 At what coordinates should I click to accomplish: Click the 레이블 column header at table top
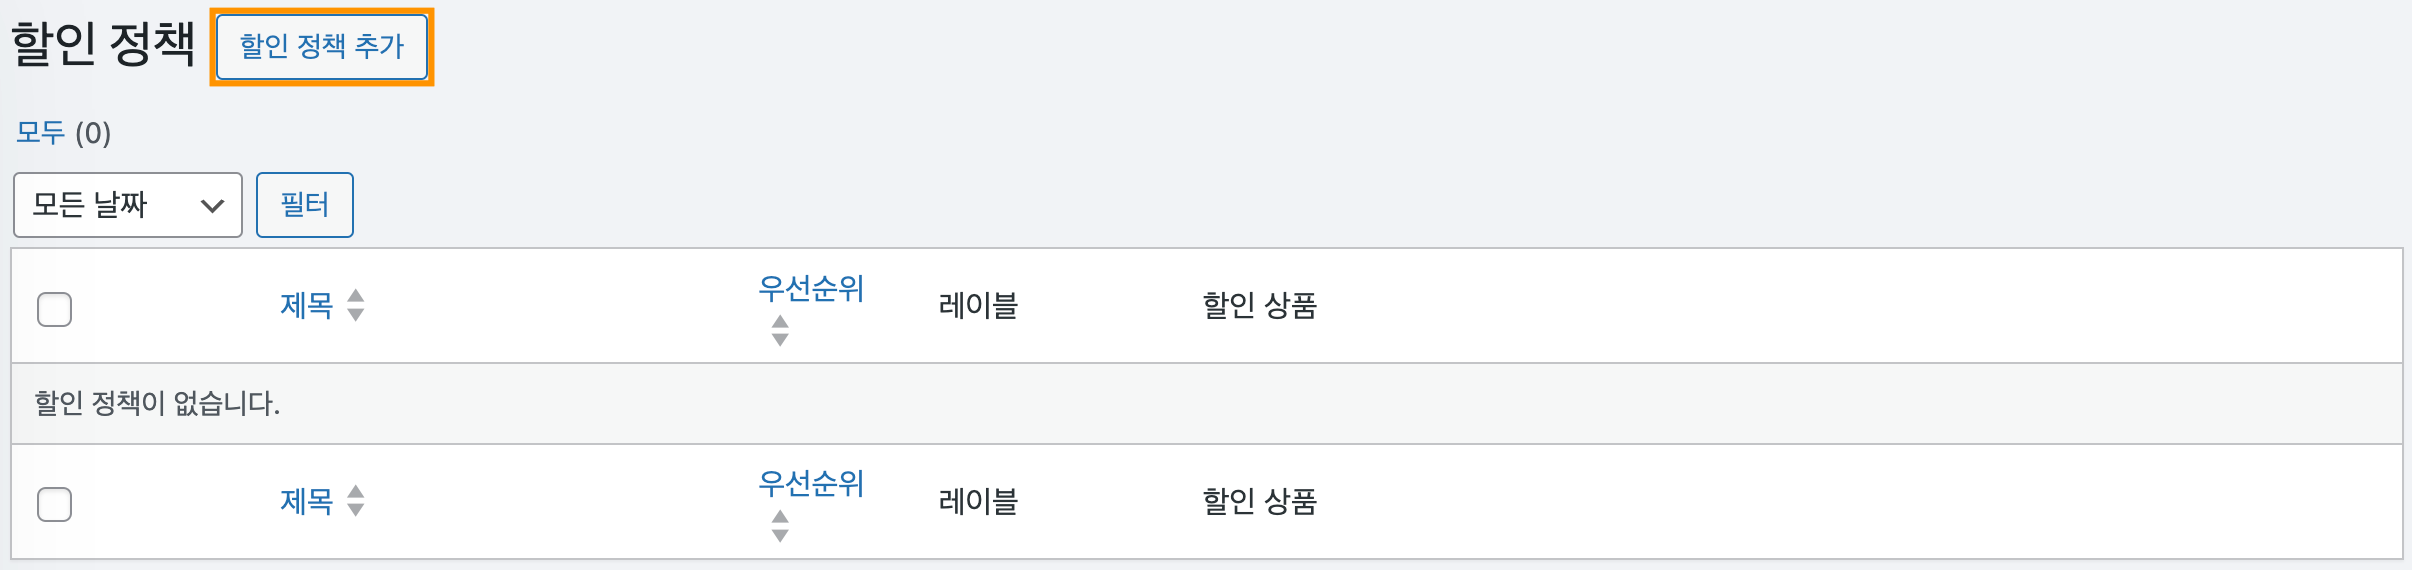tap(978, 305)
